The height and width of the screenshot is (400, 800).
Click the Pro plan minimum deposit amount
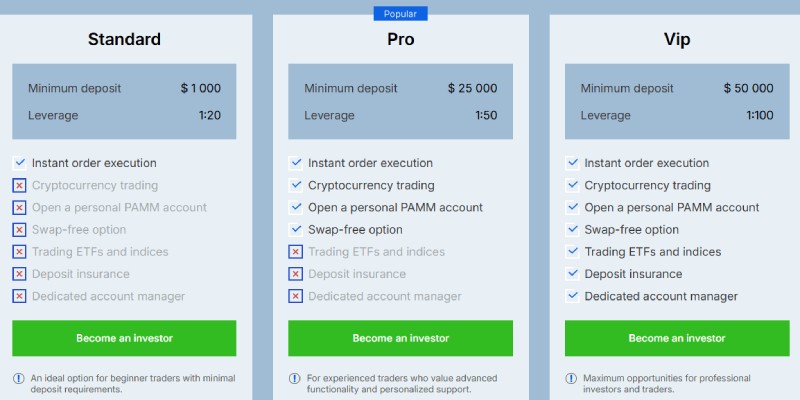coord(472,88)
